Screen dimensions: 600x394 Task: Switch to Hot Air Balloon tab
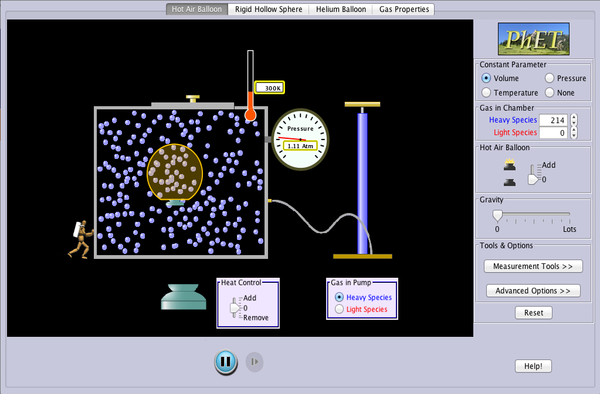[x=197, y=9]
